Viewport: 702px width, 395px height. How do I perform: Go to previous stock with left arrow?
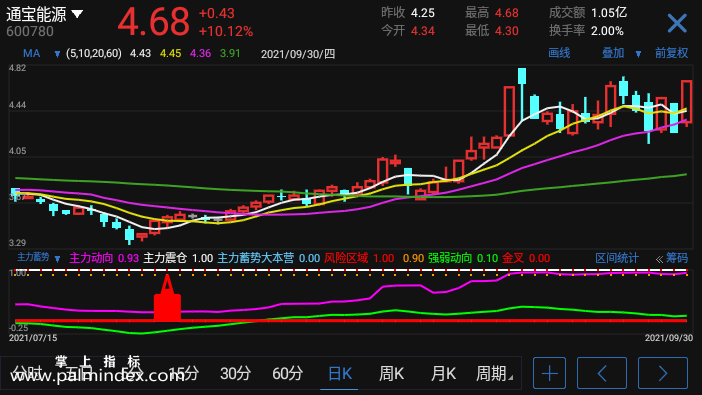coord(602,373)
